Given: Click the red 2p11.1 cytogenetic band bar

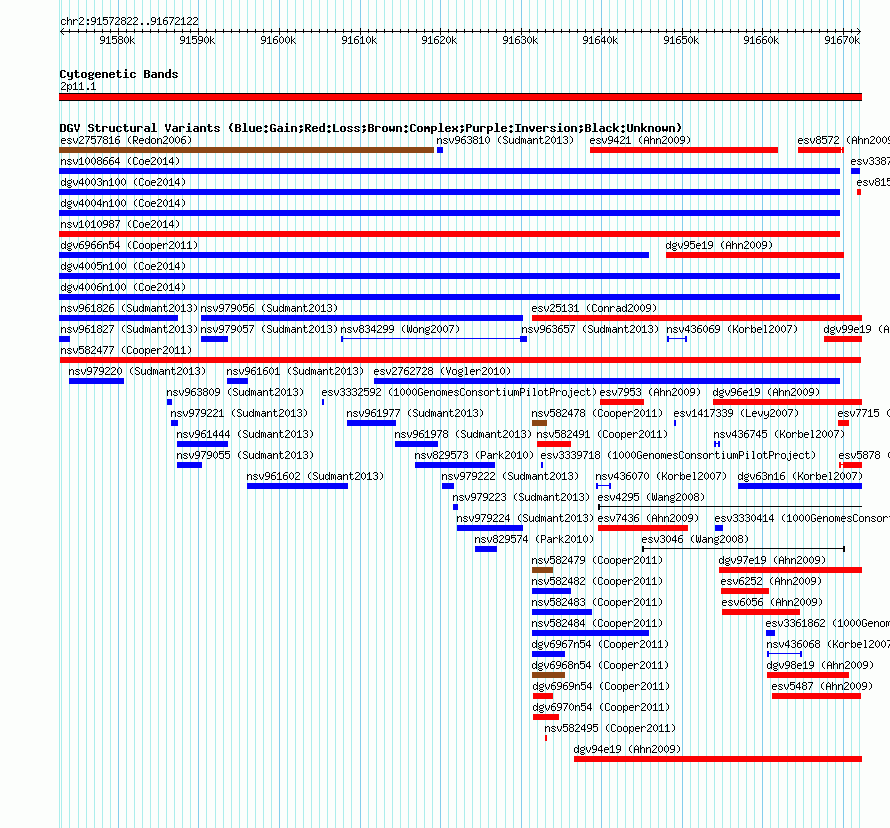Looking at the screenshot, I should point(460,97).
